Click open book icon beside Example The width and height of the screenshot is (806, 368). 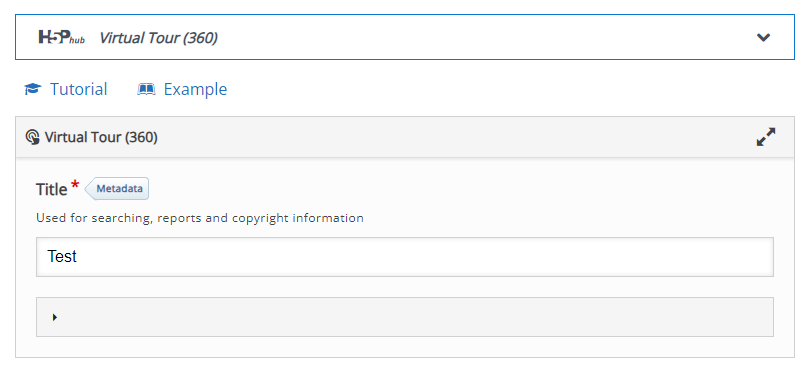coord(146,89)
